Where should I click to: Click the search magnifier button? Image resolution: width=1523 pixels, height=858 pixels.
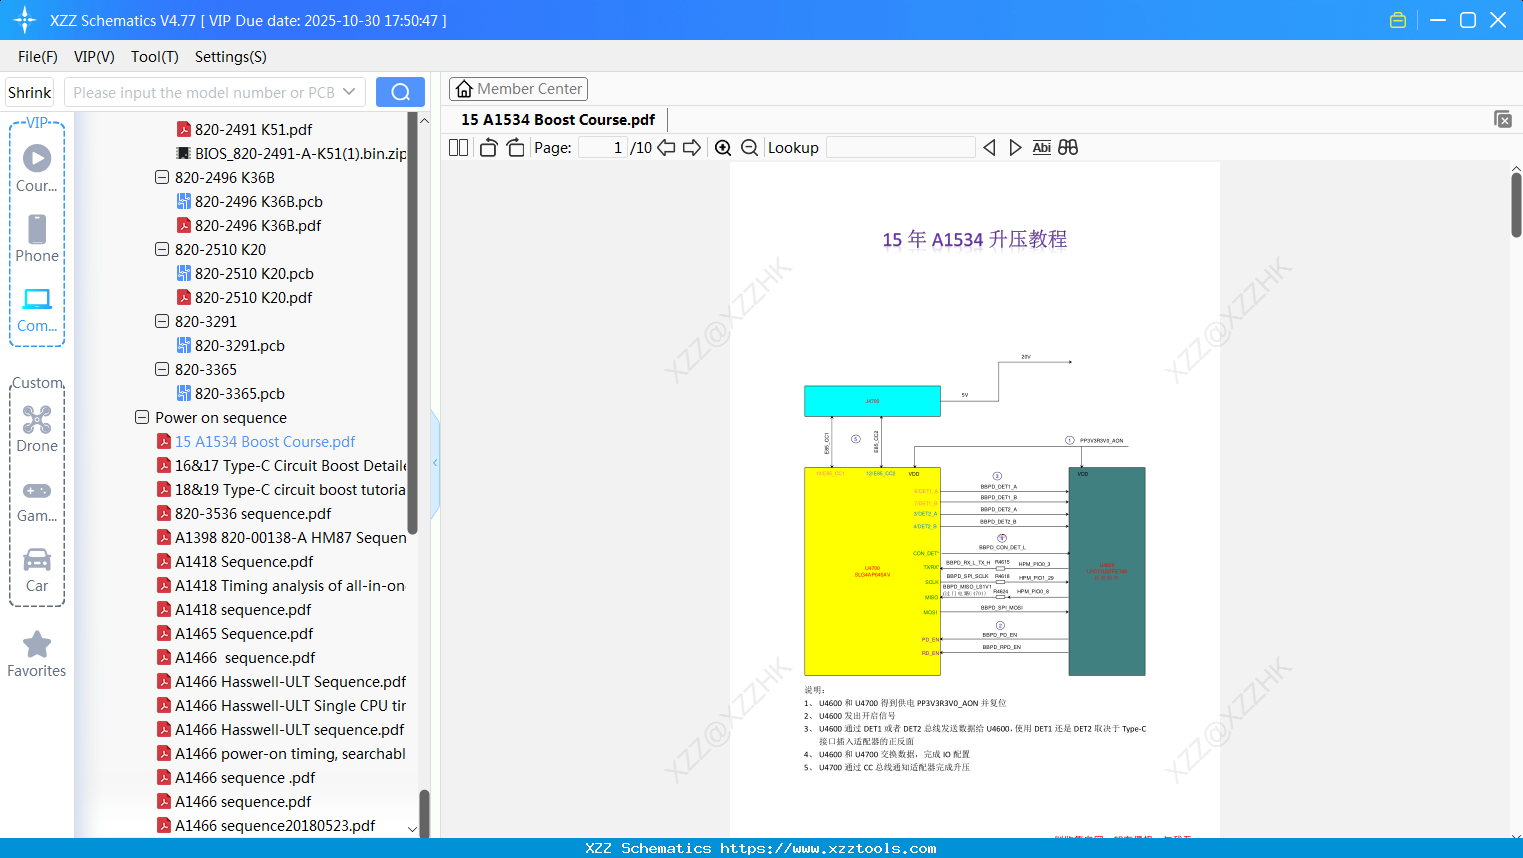point(400,92)
